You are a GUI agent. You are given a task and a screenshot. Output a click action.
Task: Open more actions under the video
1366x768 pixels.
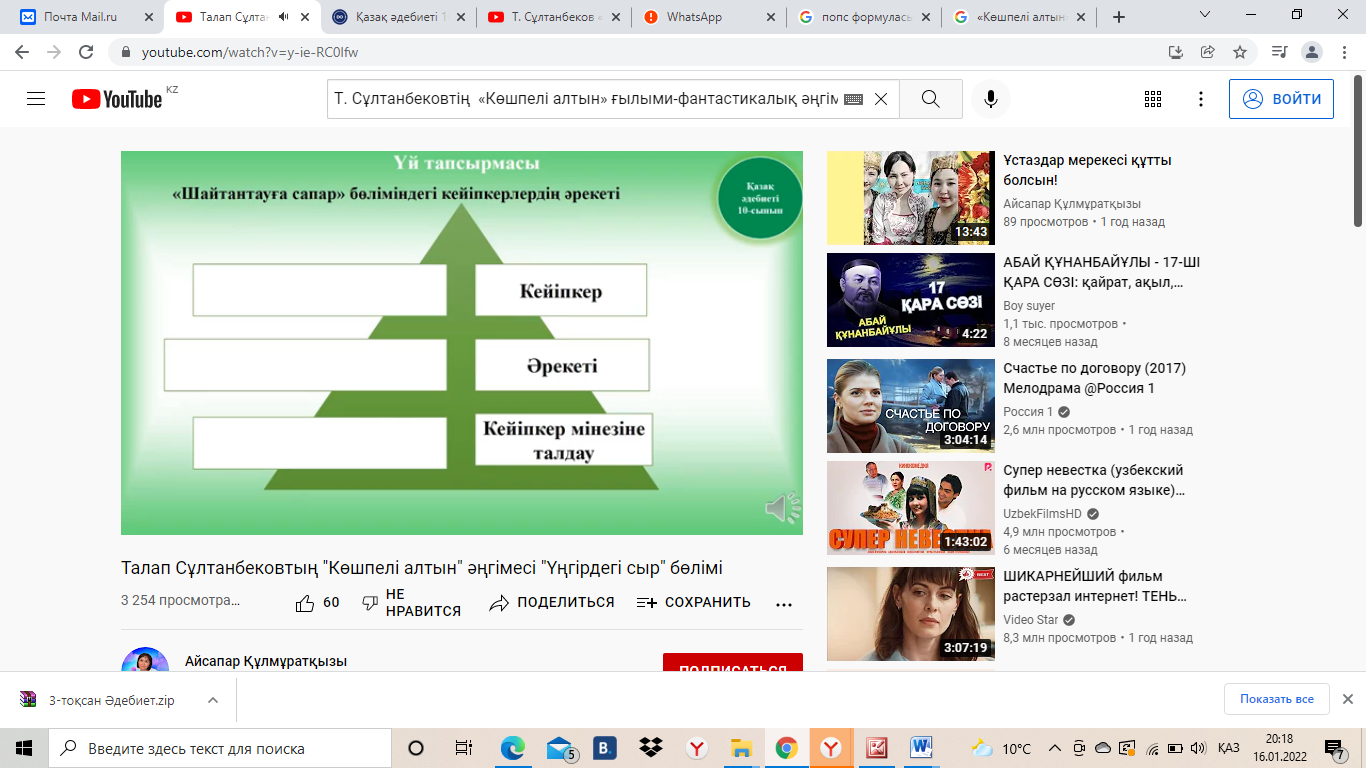pos(784,603)
